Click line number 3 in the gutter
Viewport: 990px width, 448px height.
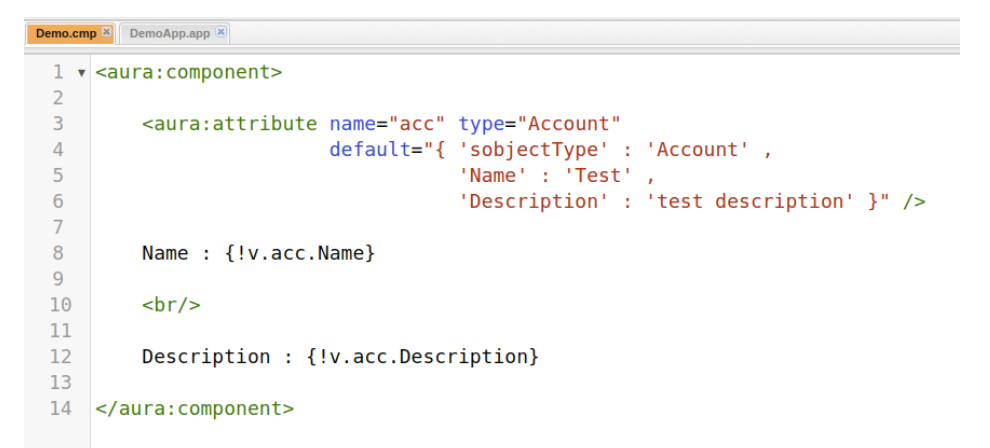[x=58, y=124]
